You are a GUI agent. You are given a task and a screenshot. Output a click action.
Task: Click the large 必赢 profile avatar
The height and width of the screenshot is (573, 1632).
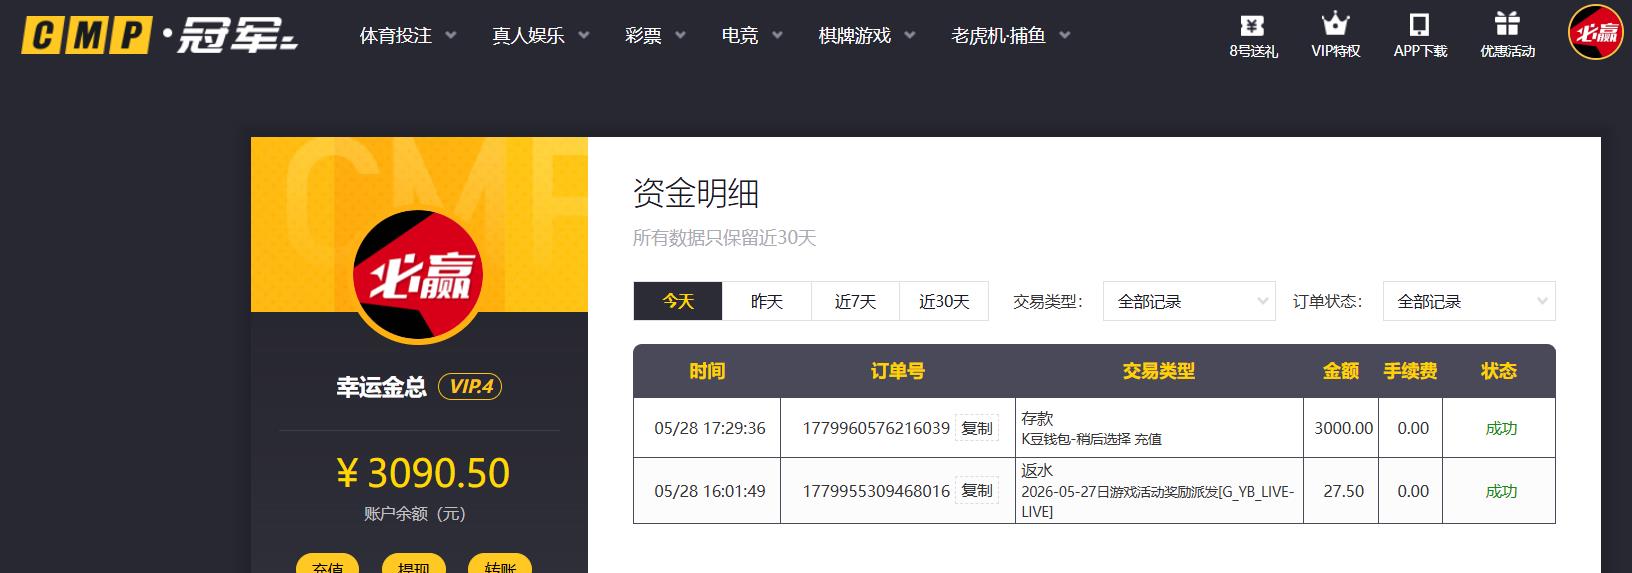point(418,276)
